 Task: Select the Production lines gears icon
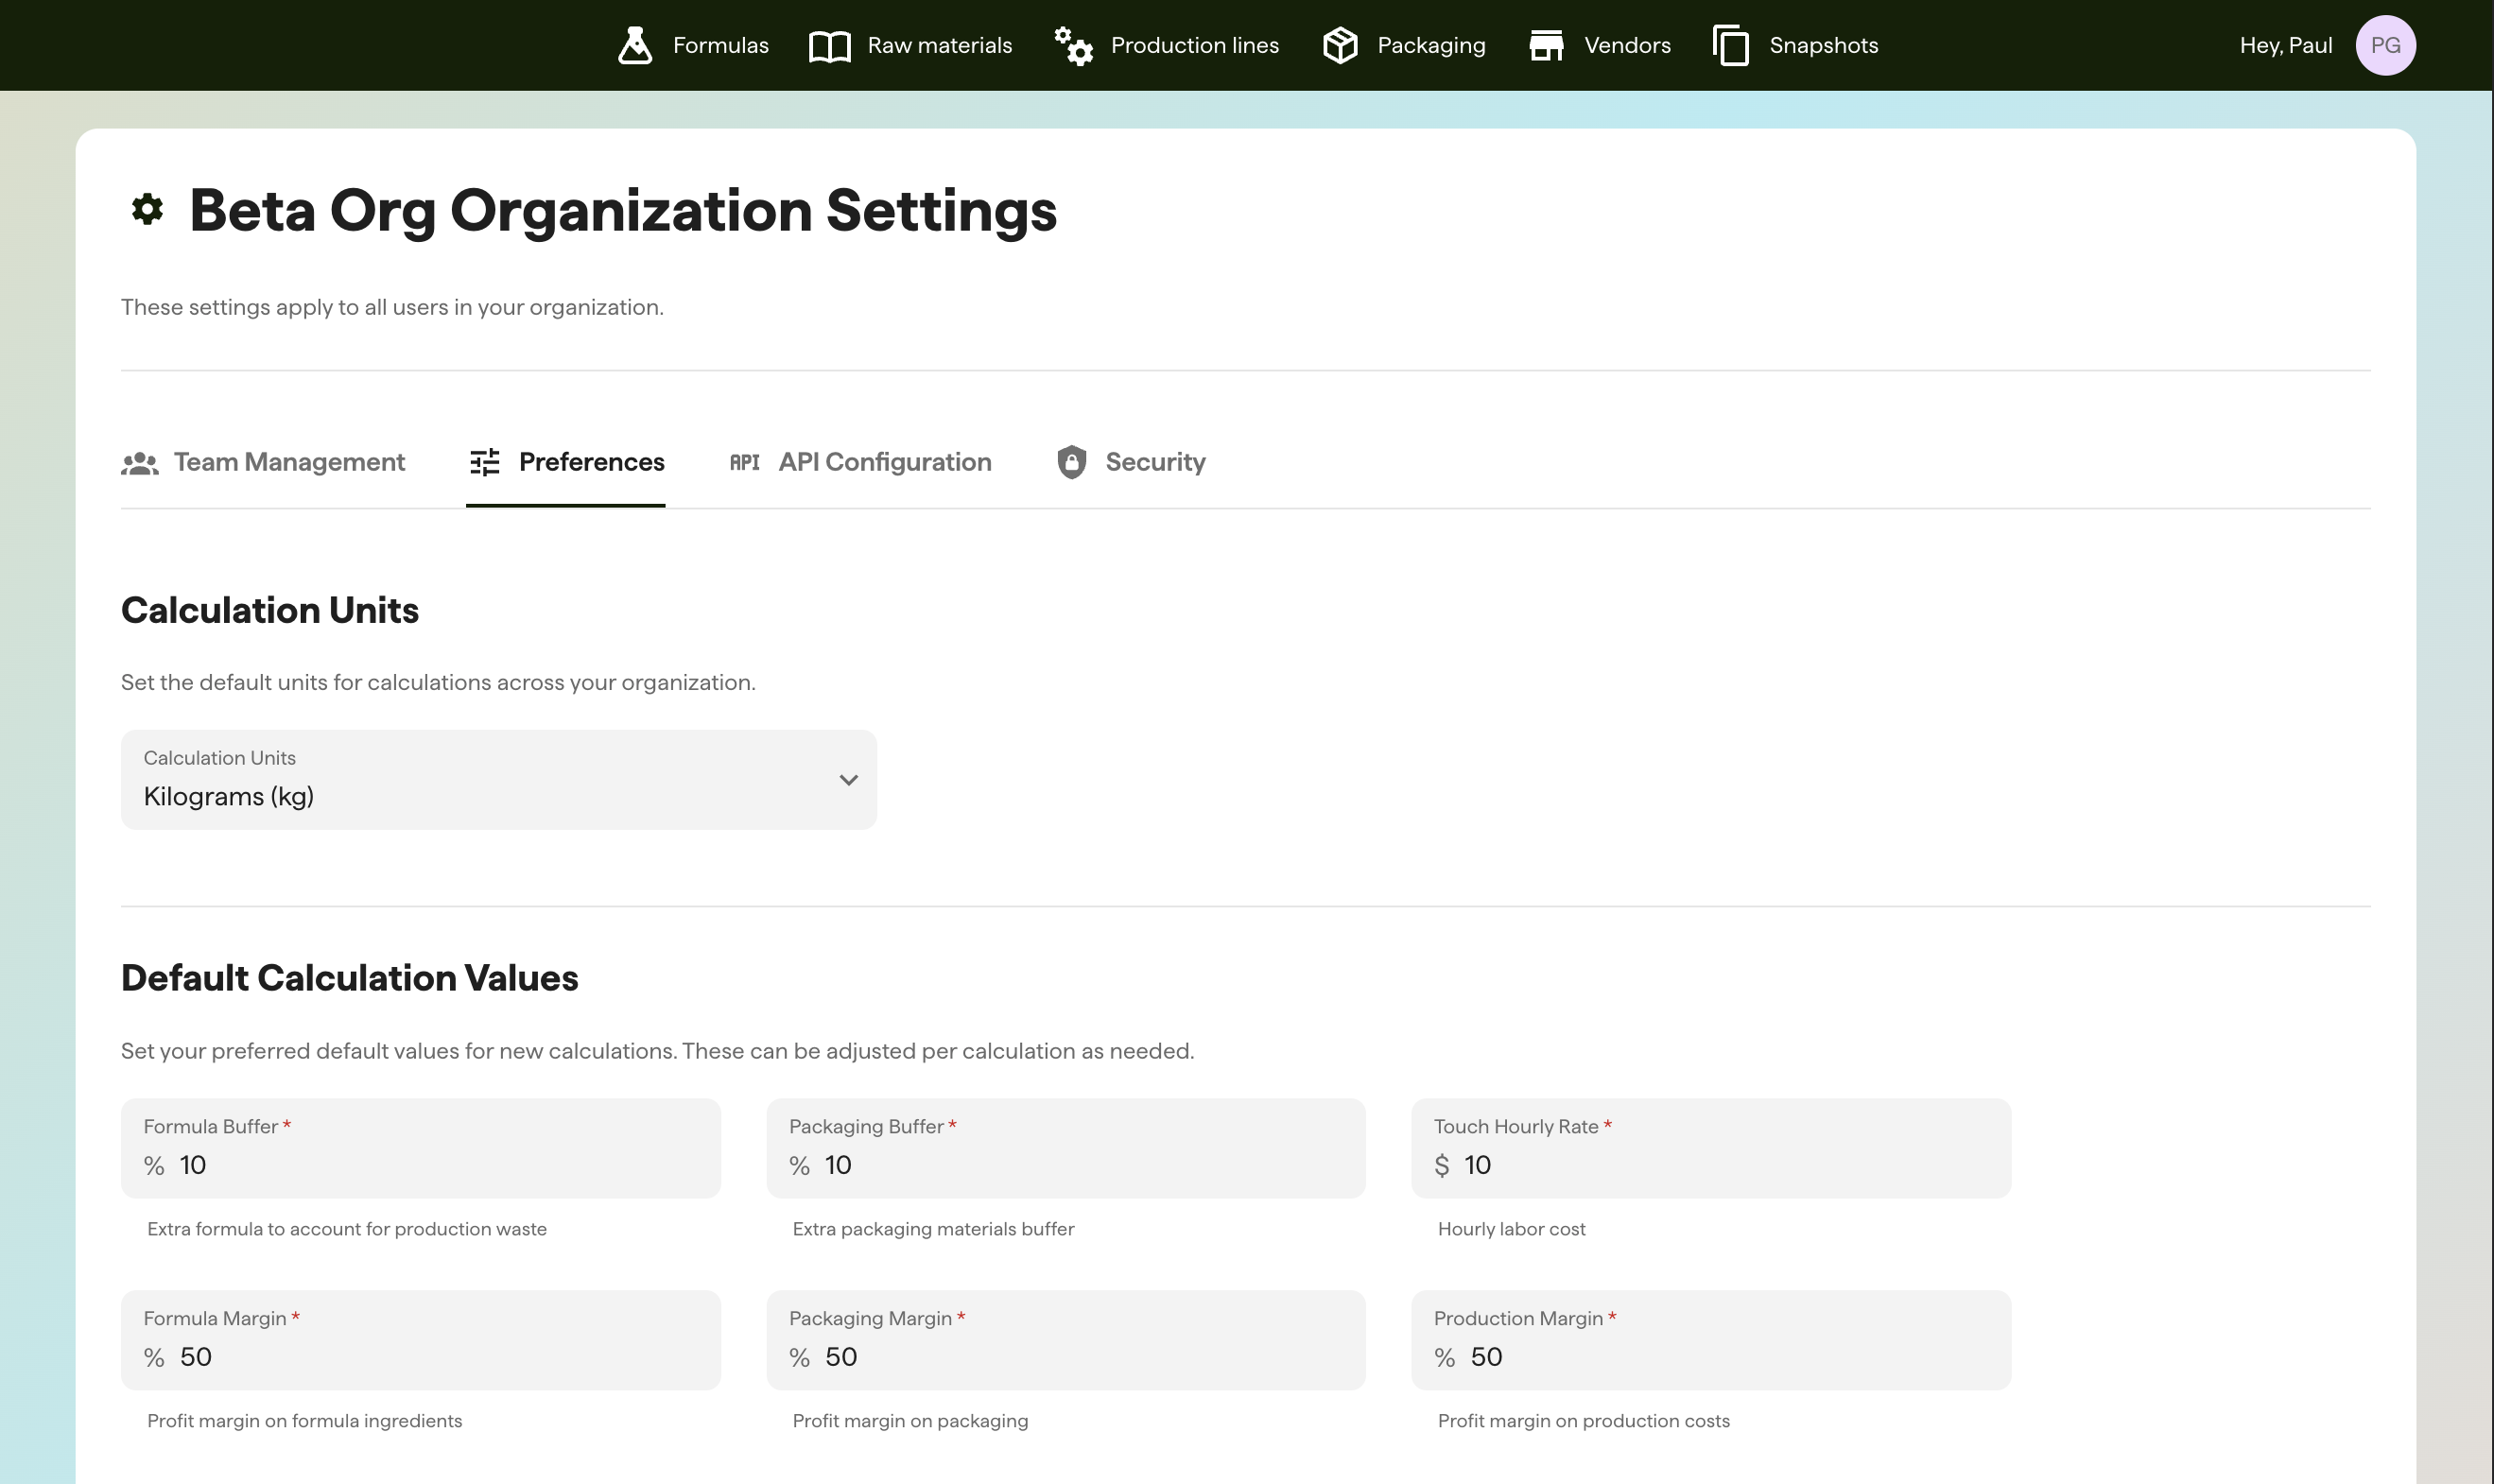point(1075,45)
